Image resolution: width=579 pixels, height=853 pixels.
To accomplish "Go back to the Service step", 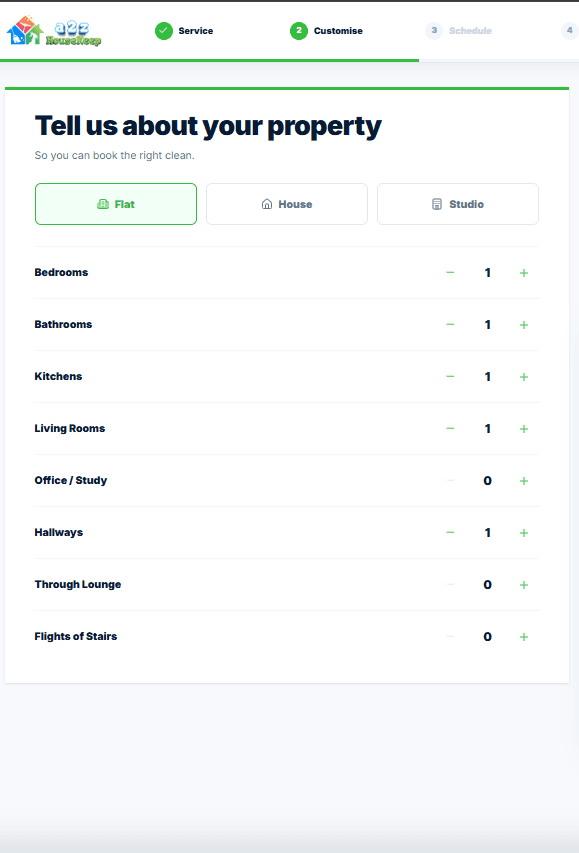I will point(184,31).
